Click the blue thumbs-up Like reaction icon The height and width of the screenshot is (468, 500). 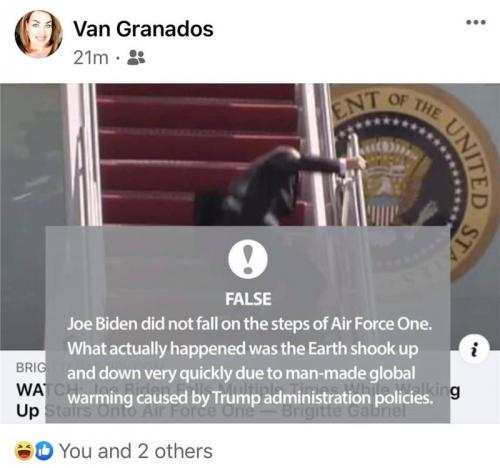44,451
